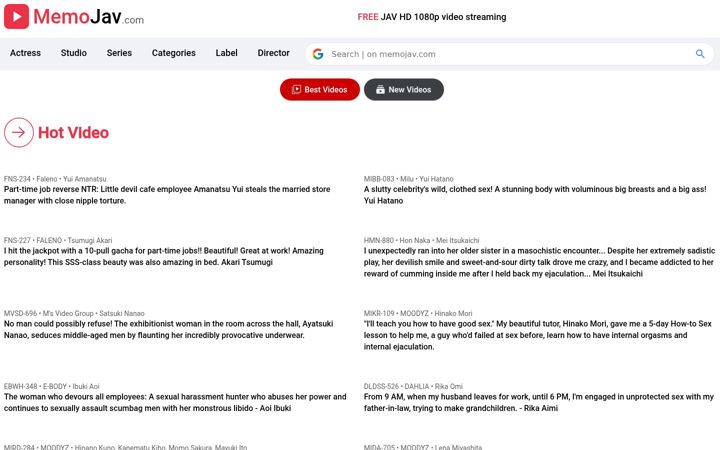
Task: Open the video title beneath FNS-227
Action: click(164, 256)
